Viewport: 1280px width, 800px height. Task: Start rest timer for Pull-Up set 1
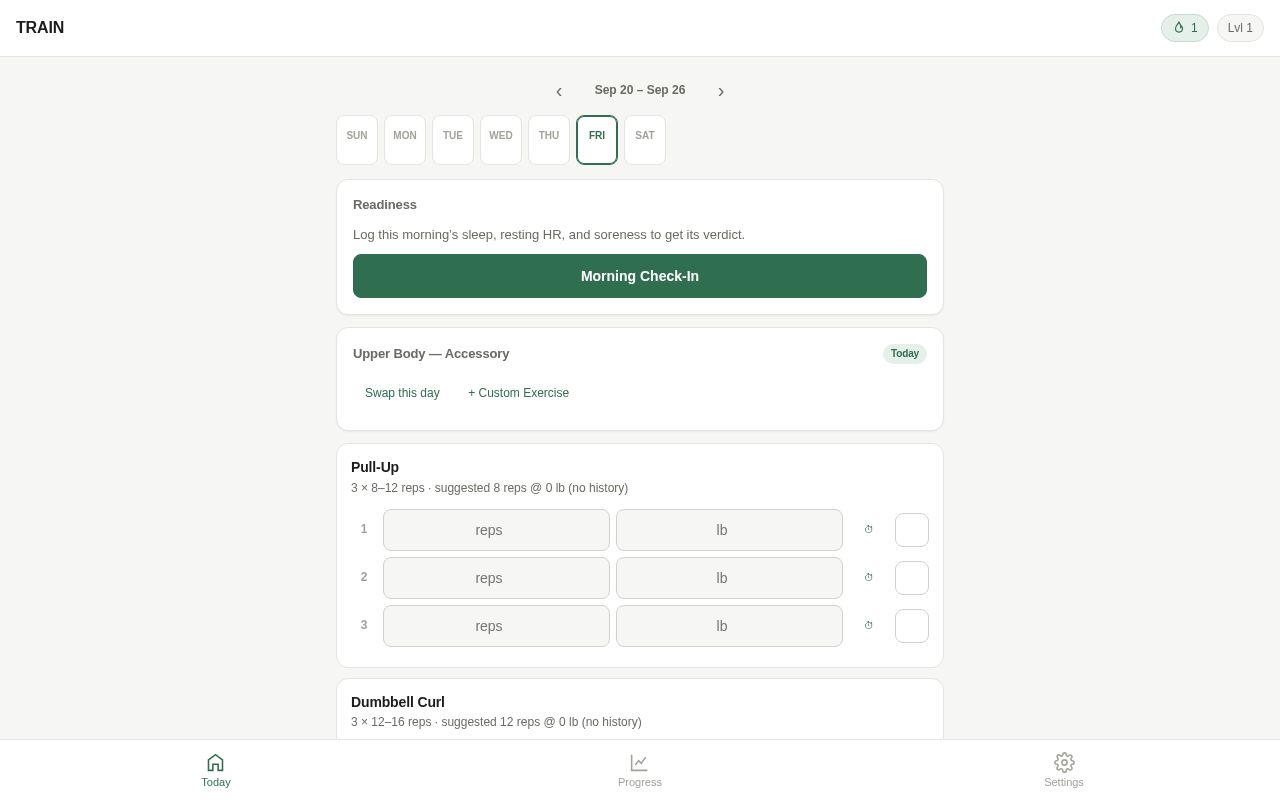point(869,530)
